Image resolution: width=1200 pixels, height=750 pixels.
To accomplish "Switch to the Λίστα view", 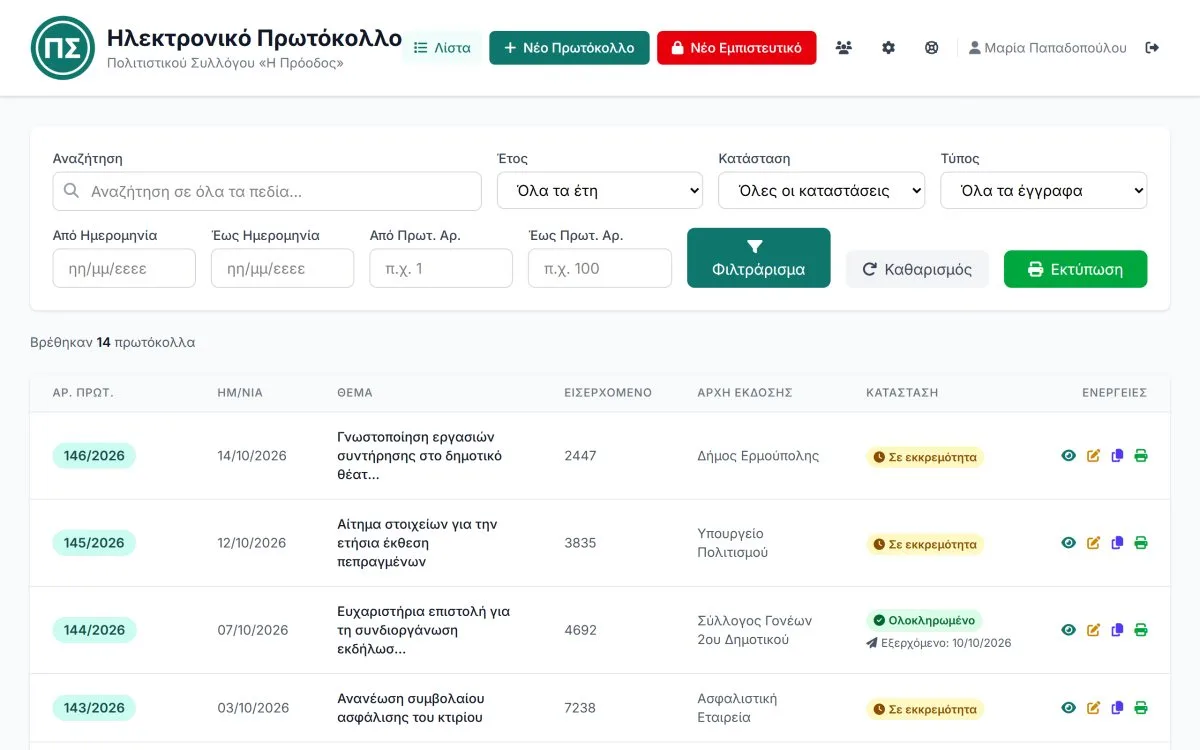I will (442, 48).
